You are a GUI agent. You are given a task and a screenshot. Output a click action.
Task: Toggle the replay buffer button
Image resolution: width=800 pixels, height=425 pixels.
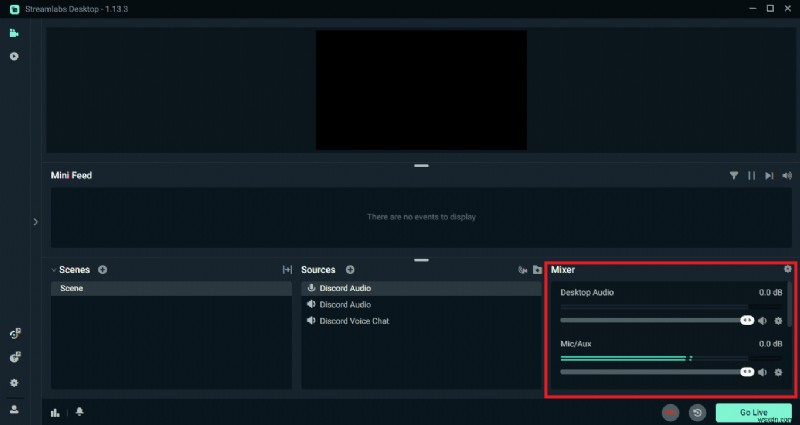(x=697, y=412)
